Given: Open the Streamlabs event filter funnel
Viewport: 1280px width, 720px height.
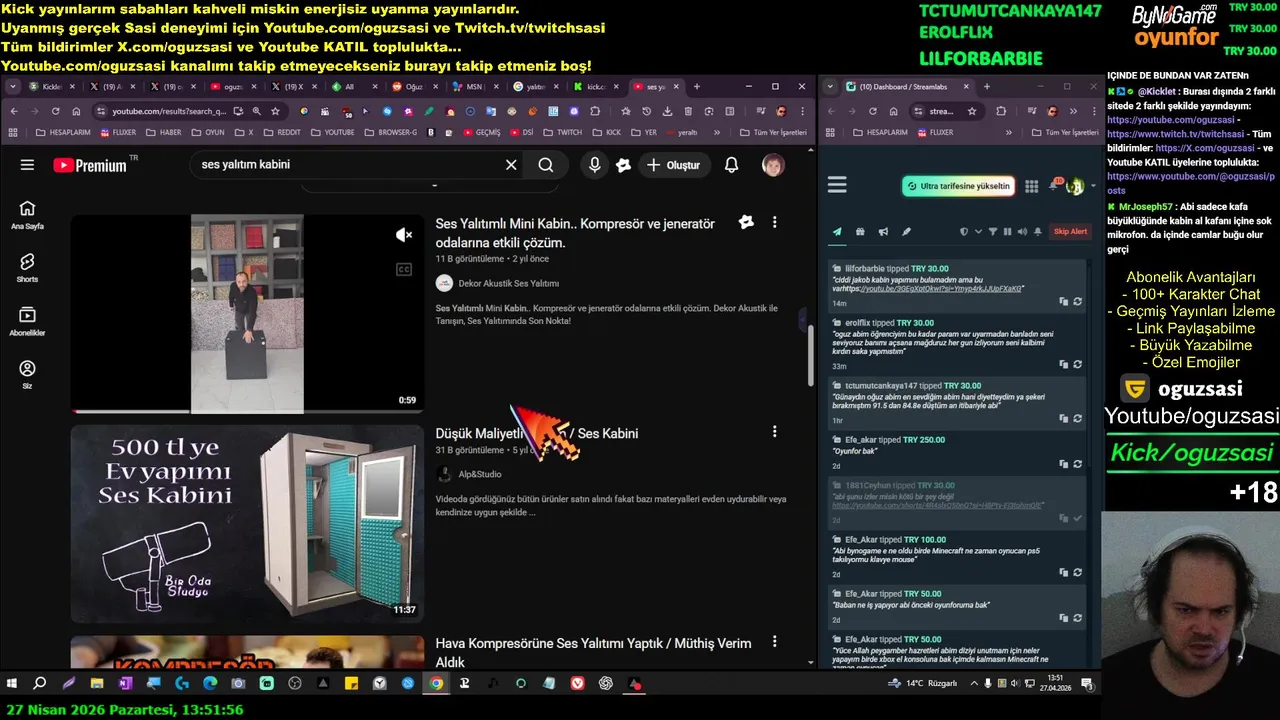Looking at the screenshot, I should [x=993, y=232].
